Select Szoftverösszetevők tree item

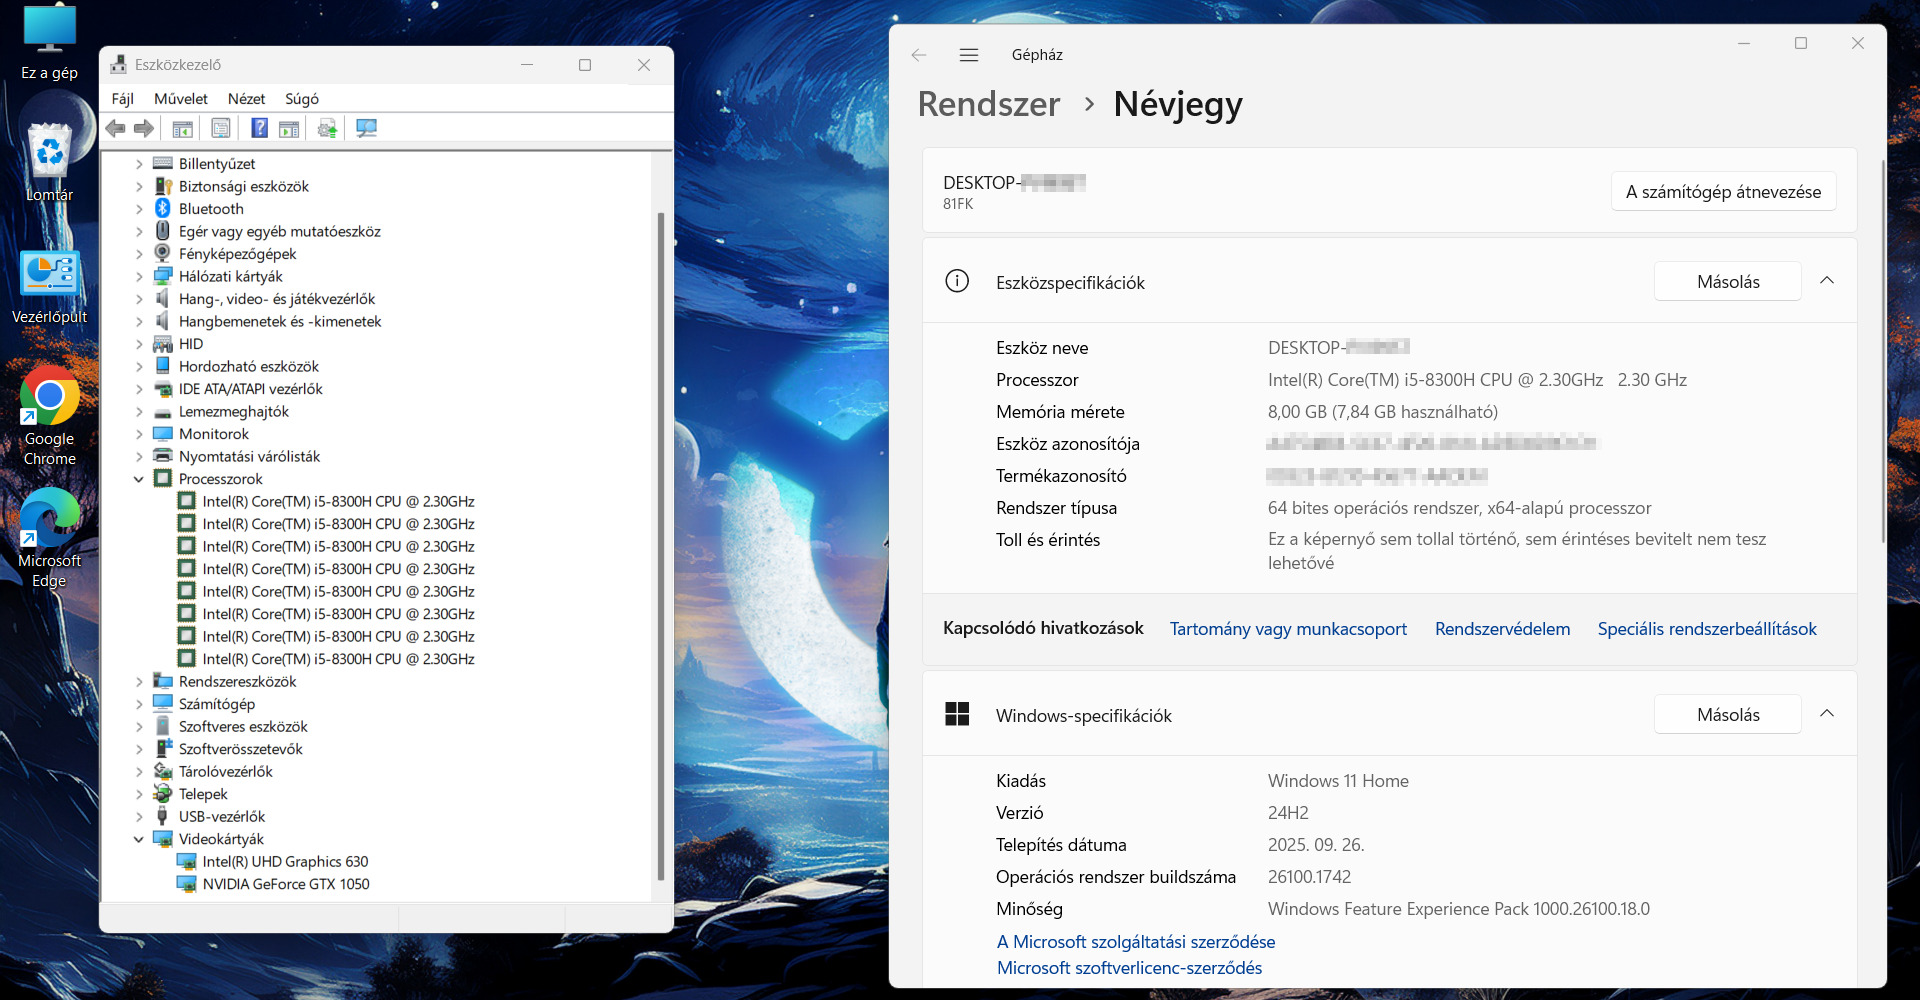[x=241, y=749]
